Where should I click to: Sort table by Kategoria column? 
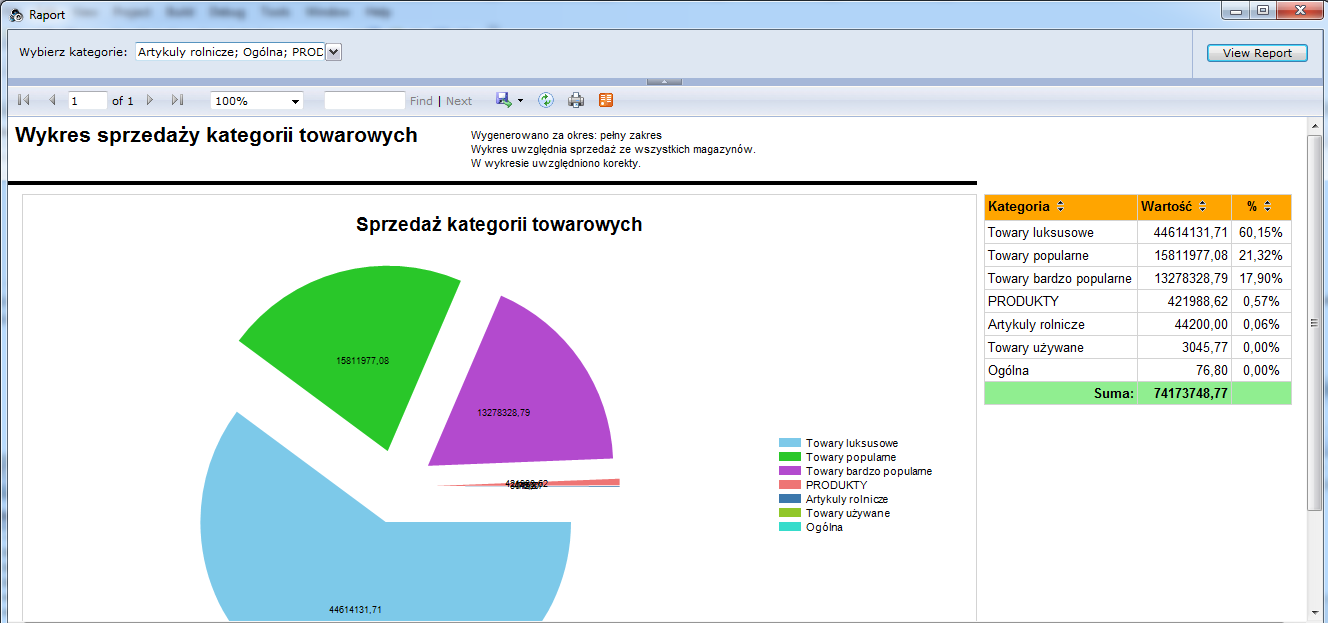coord(1061,207)
